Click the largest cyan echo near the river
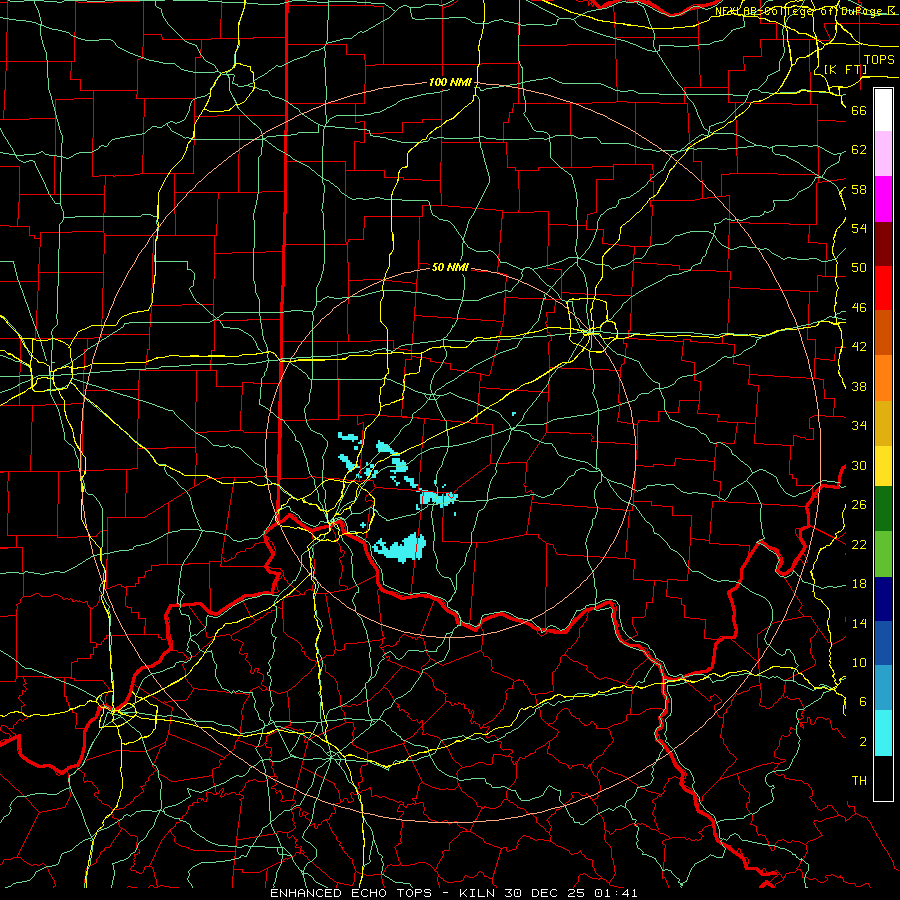The height and width of the screenshot is (900, 900). (402, 548)
